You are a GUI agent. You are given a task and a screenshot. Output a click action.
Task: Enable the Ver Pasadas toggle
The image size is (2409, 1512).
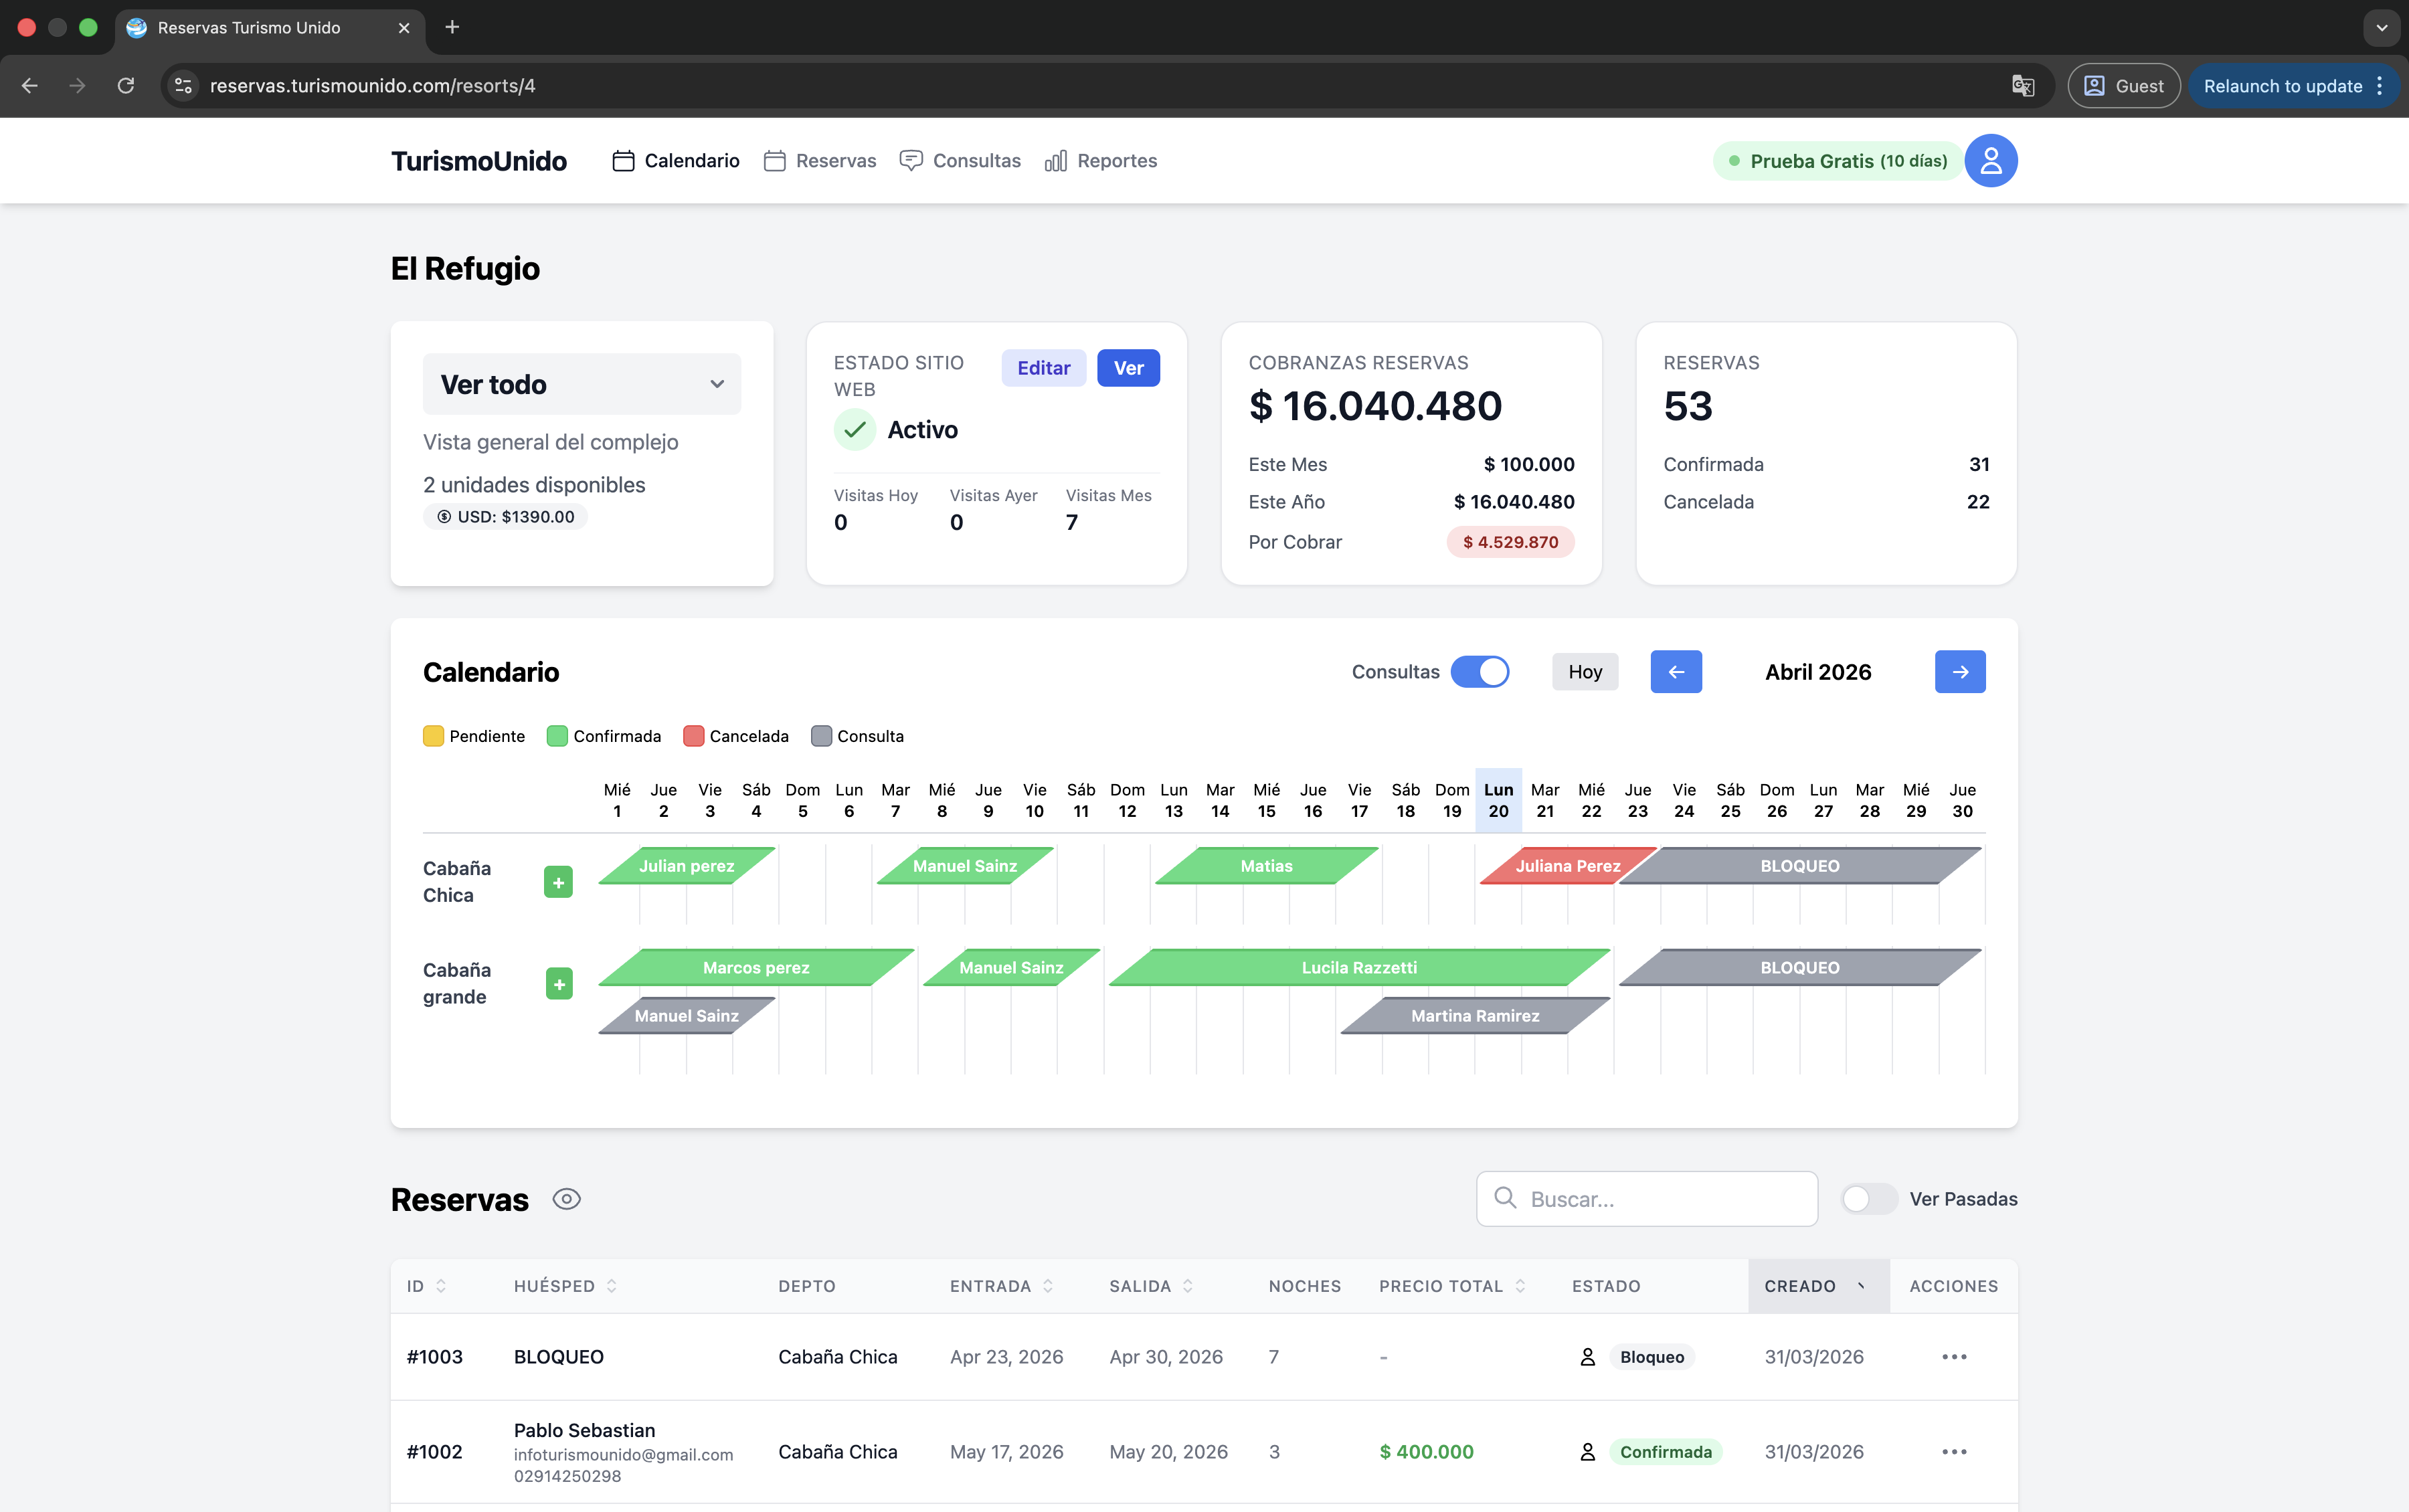pyautogui.click(x=1868, y=1199)
